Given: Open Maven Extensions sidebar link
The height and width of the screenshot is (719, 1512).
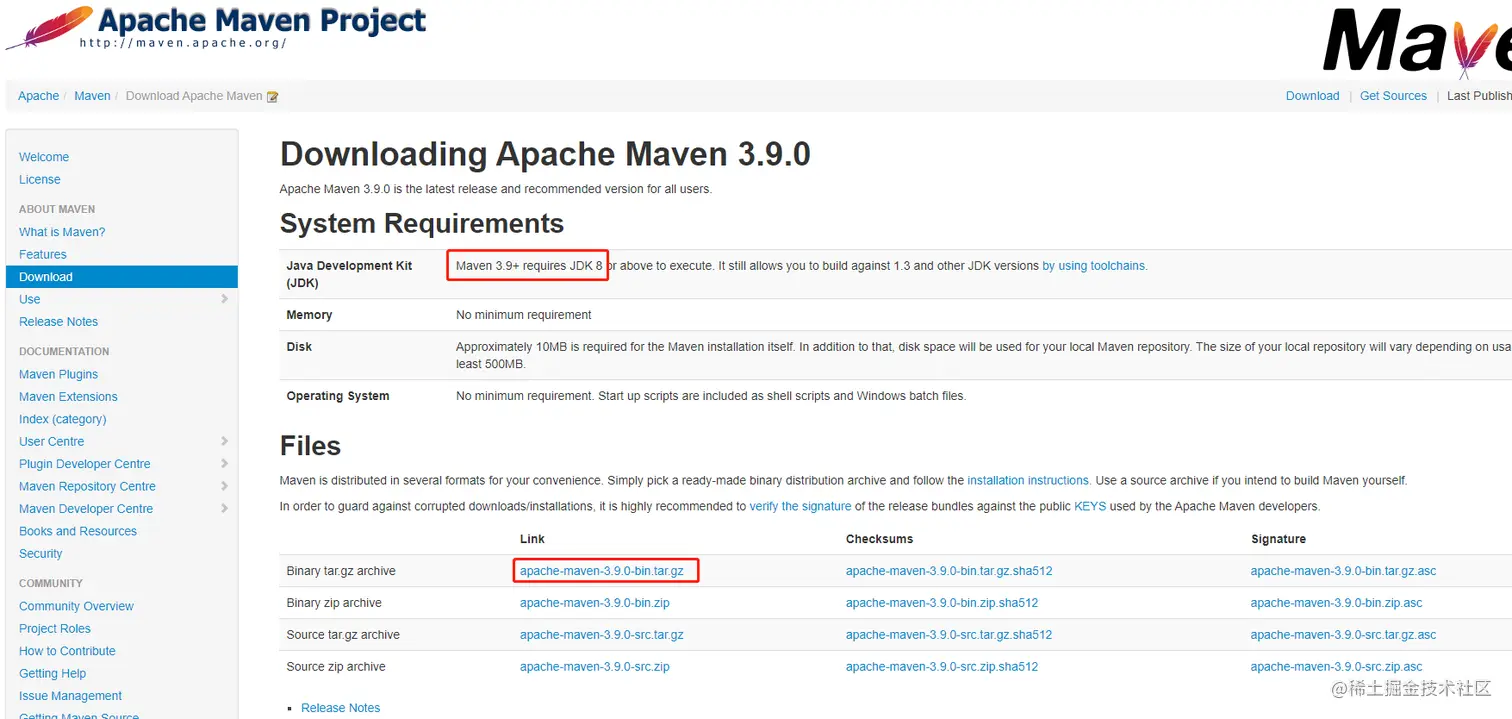Looking at the screenshot, I should point(68,397).
